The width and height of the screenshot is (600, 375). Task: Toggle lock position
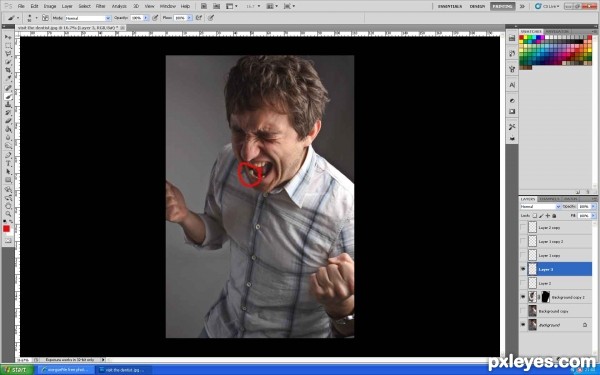tap(548, 216)
